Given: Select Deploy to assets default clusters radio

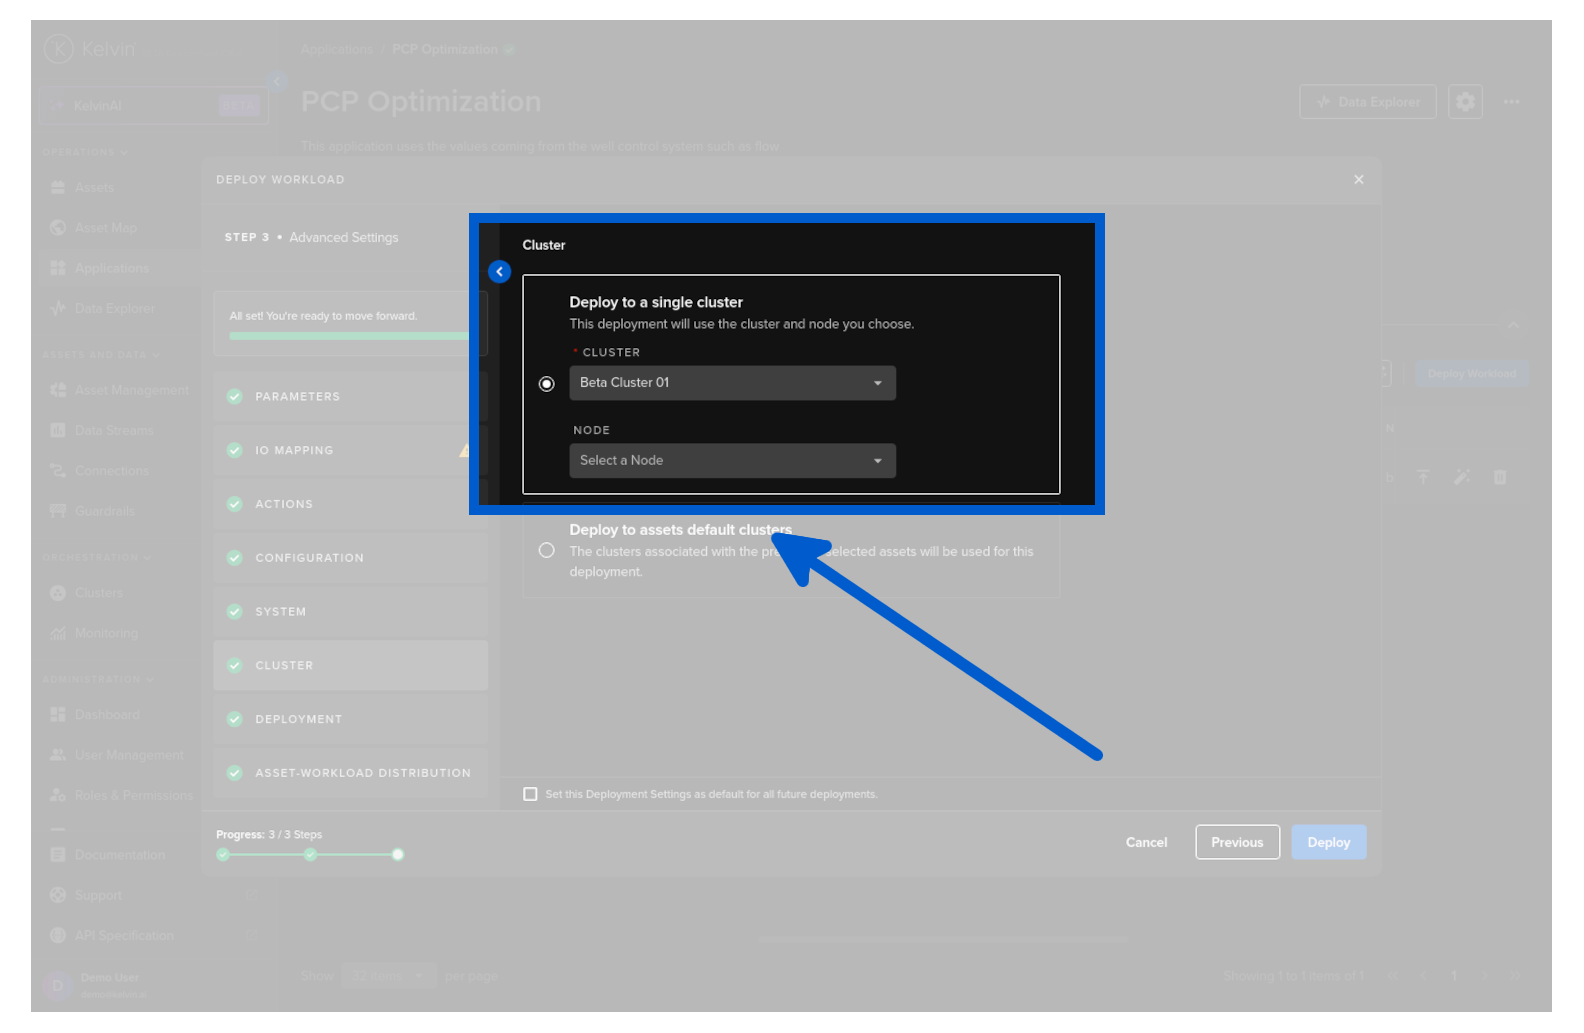Looking at the screenshot, I should pyautogui.click(x=546, y=550).
